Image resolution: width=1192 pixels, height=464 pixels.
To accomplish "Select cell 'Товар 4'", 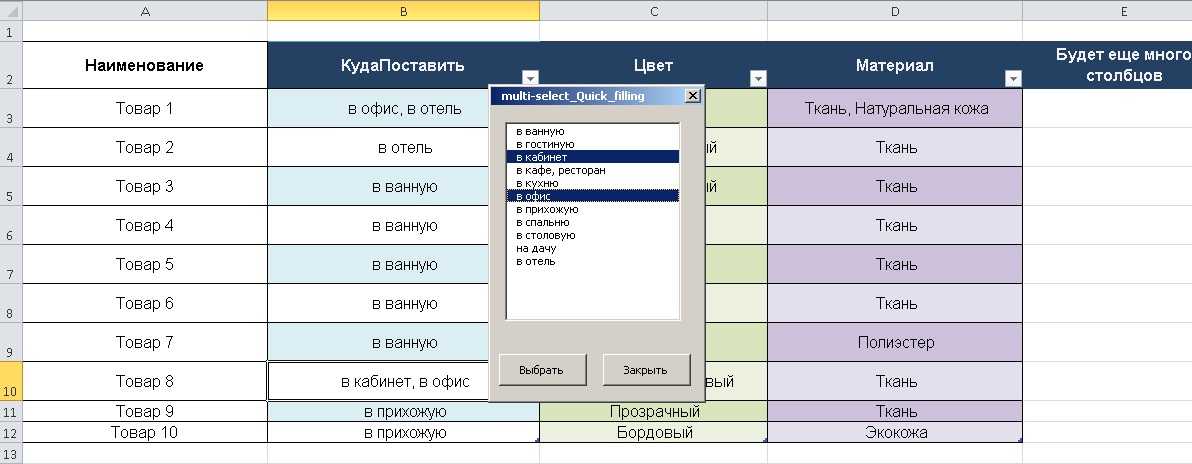I will tap(144, 225).
